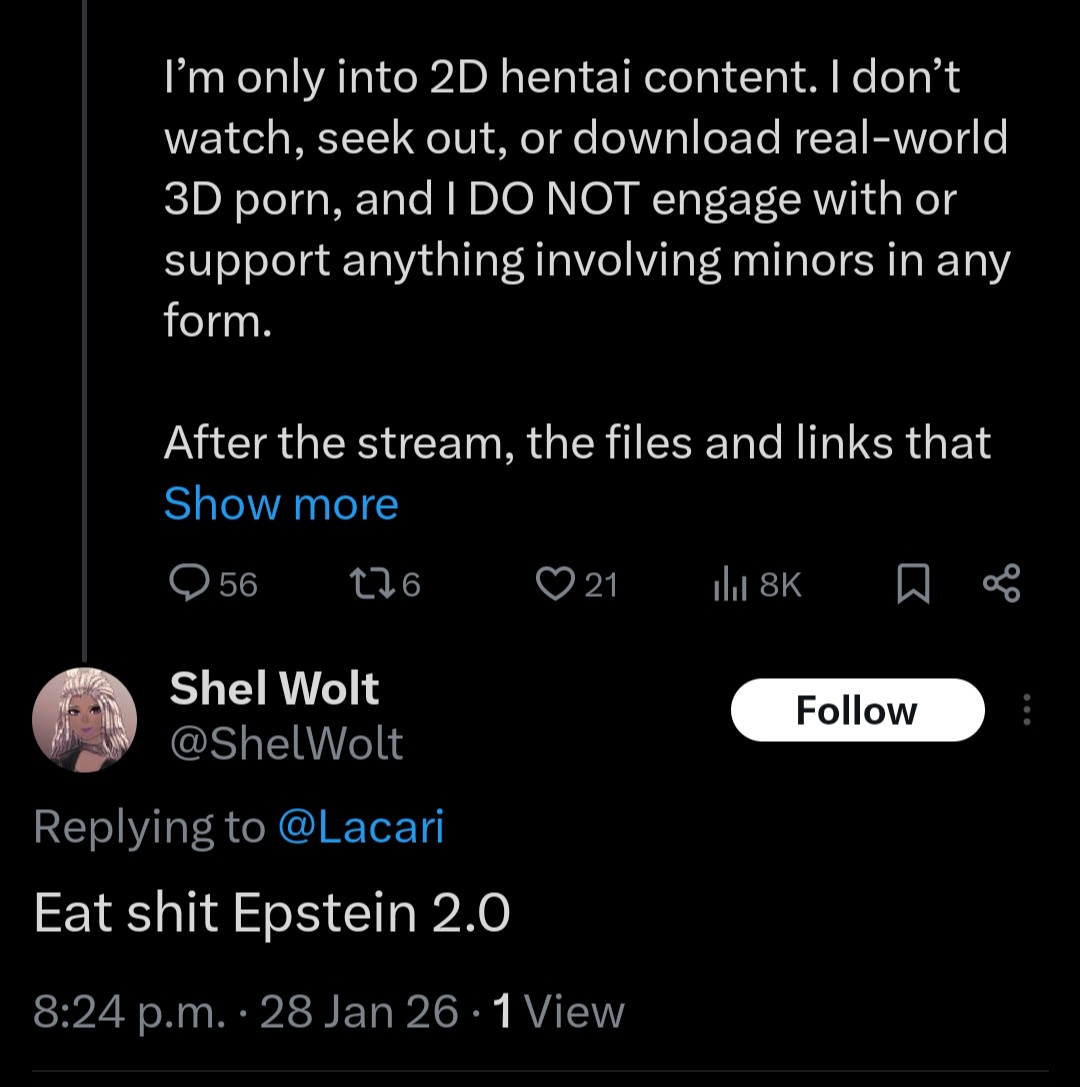Share the tweet using the share icon
1080x1087 pixels.
1002,583
